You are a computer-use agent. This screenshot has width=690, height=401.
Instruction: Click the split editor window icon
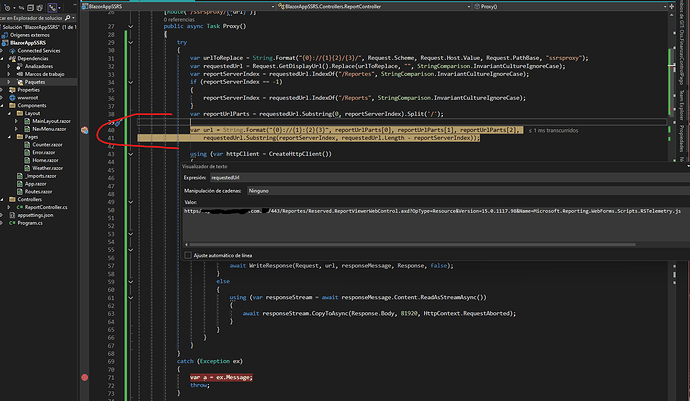pyautogui.click(x=672, y=7)
